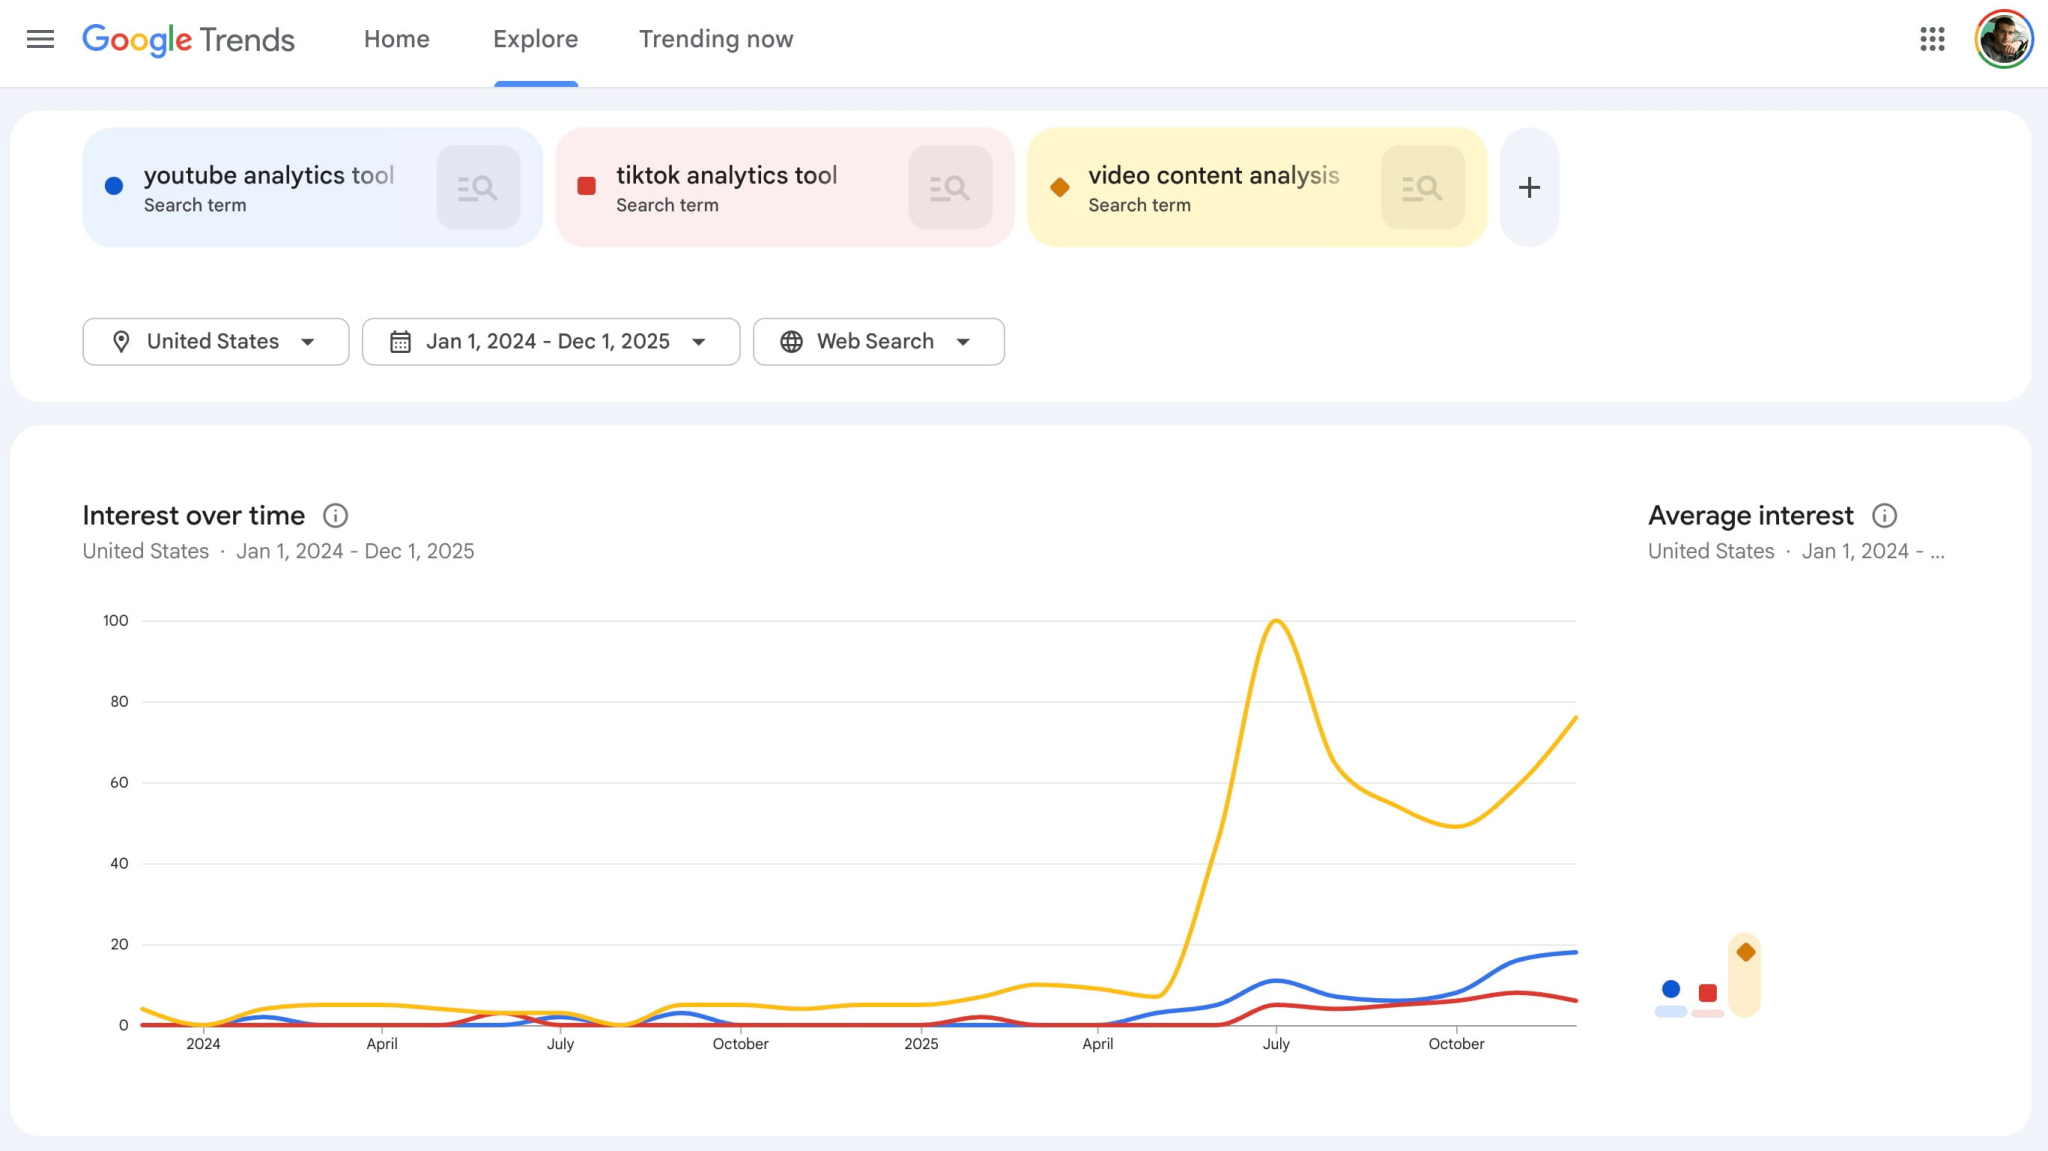Click the search icon on tiktok analytics tool chip

pyautogui.click(x=950, y=187)
